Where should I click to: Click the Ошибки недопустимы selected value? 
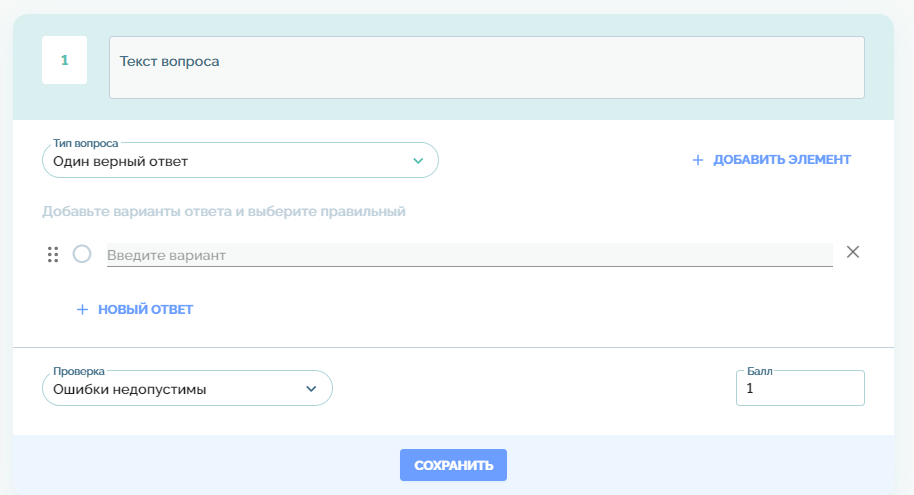pyautogui.click(x=130, y=390)
